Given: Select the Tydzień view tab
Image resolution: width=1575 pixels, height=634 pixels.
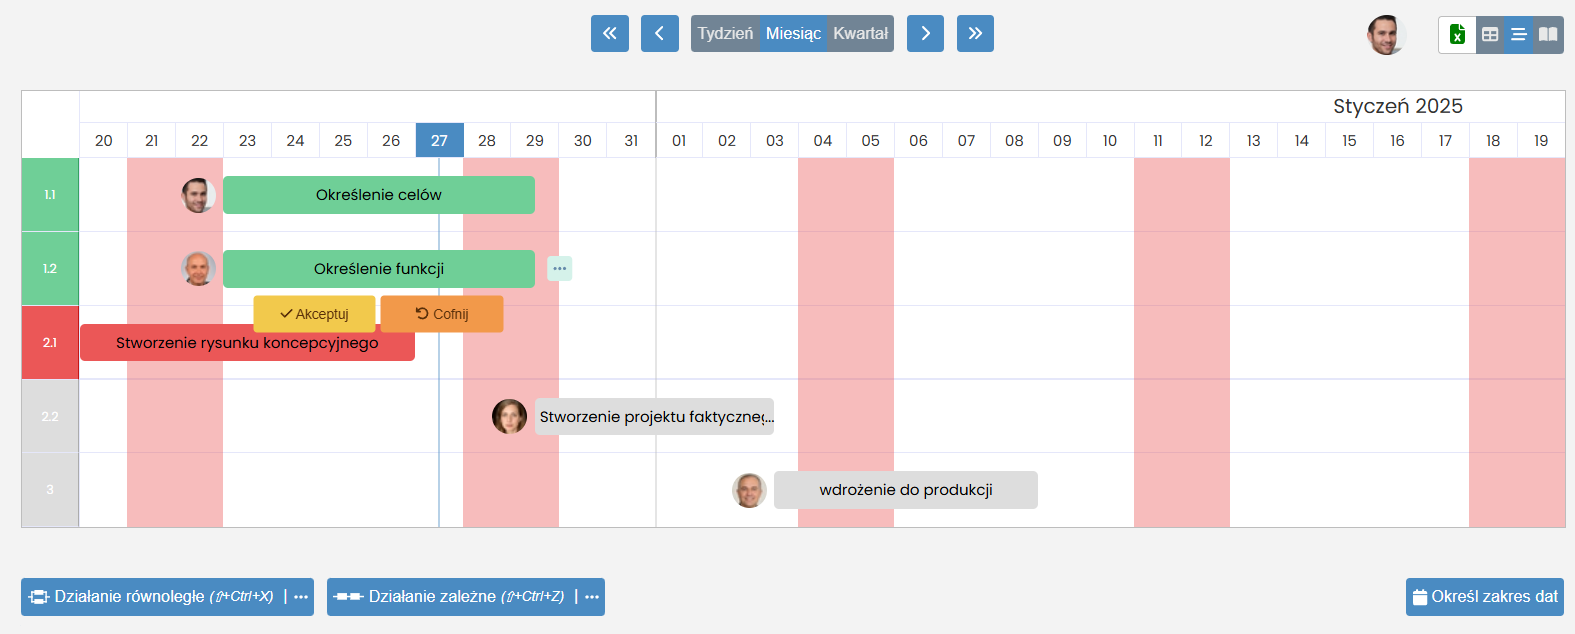Looking at the screenshot, I should click(725, 33).
